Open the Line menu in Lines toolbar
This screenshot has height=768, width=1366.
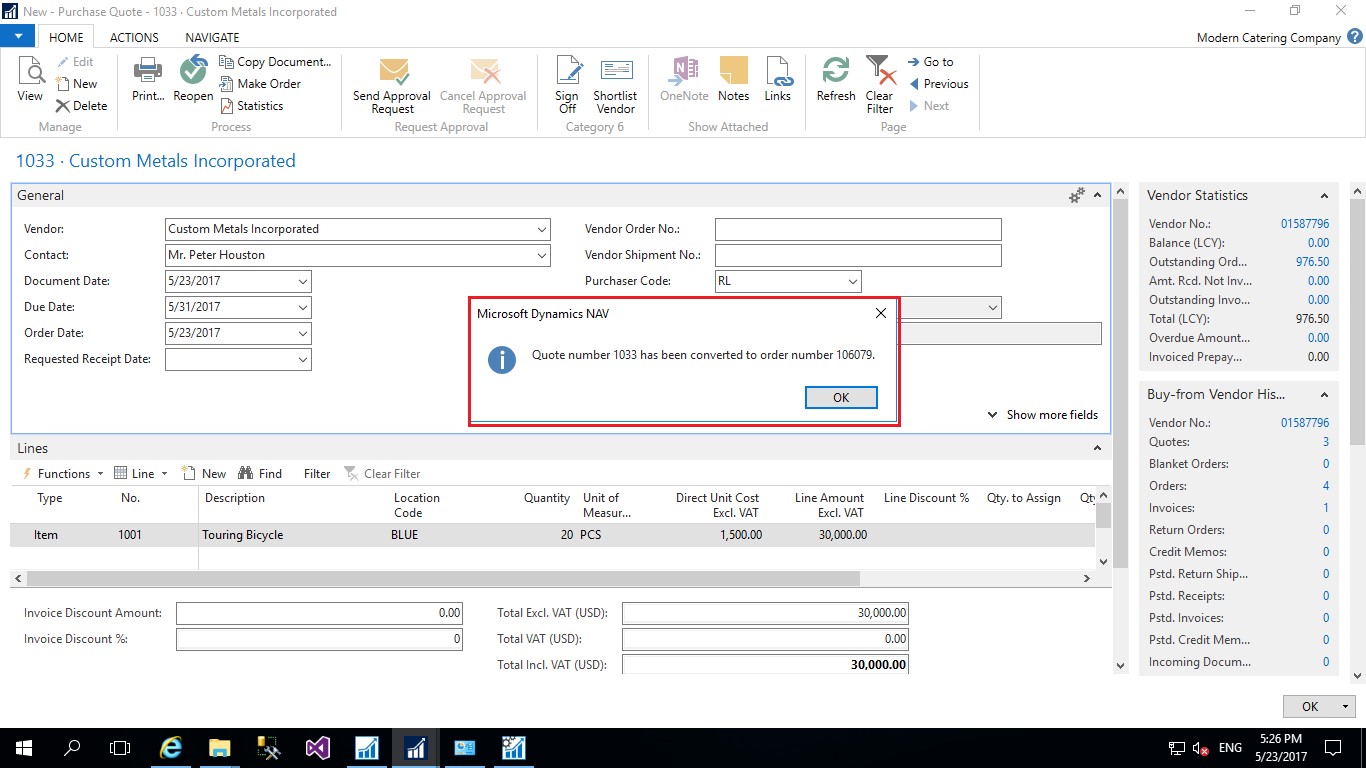click(141, 474)
